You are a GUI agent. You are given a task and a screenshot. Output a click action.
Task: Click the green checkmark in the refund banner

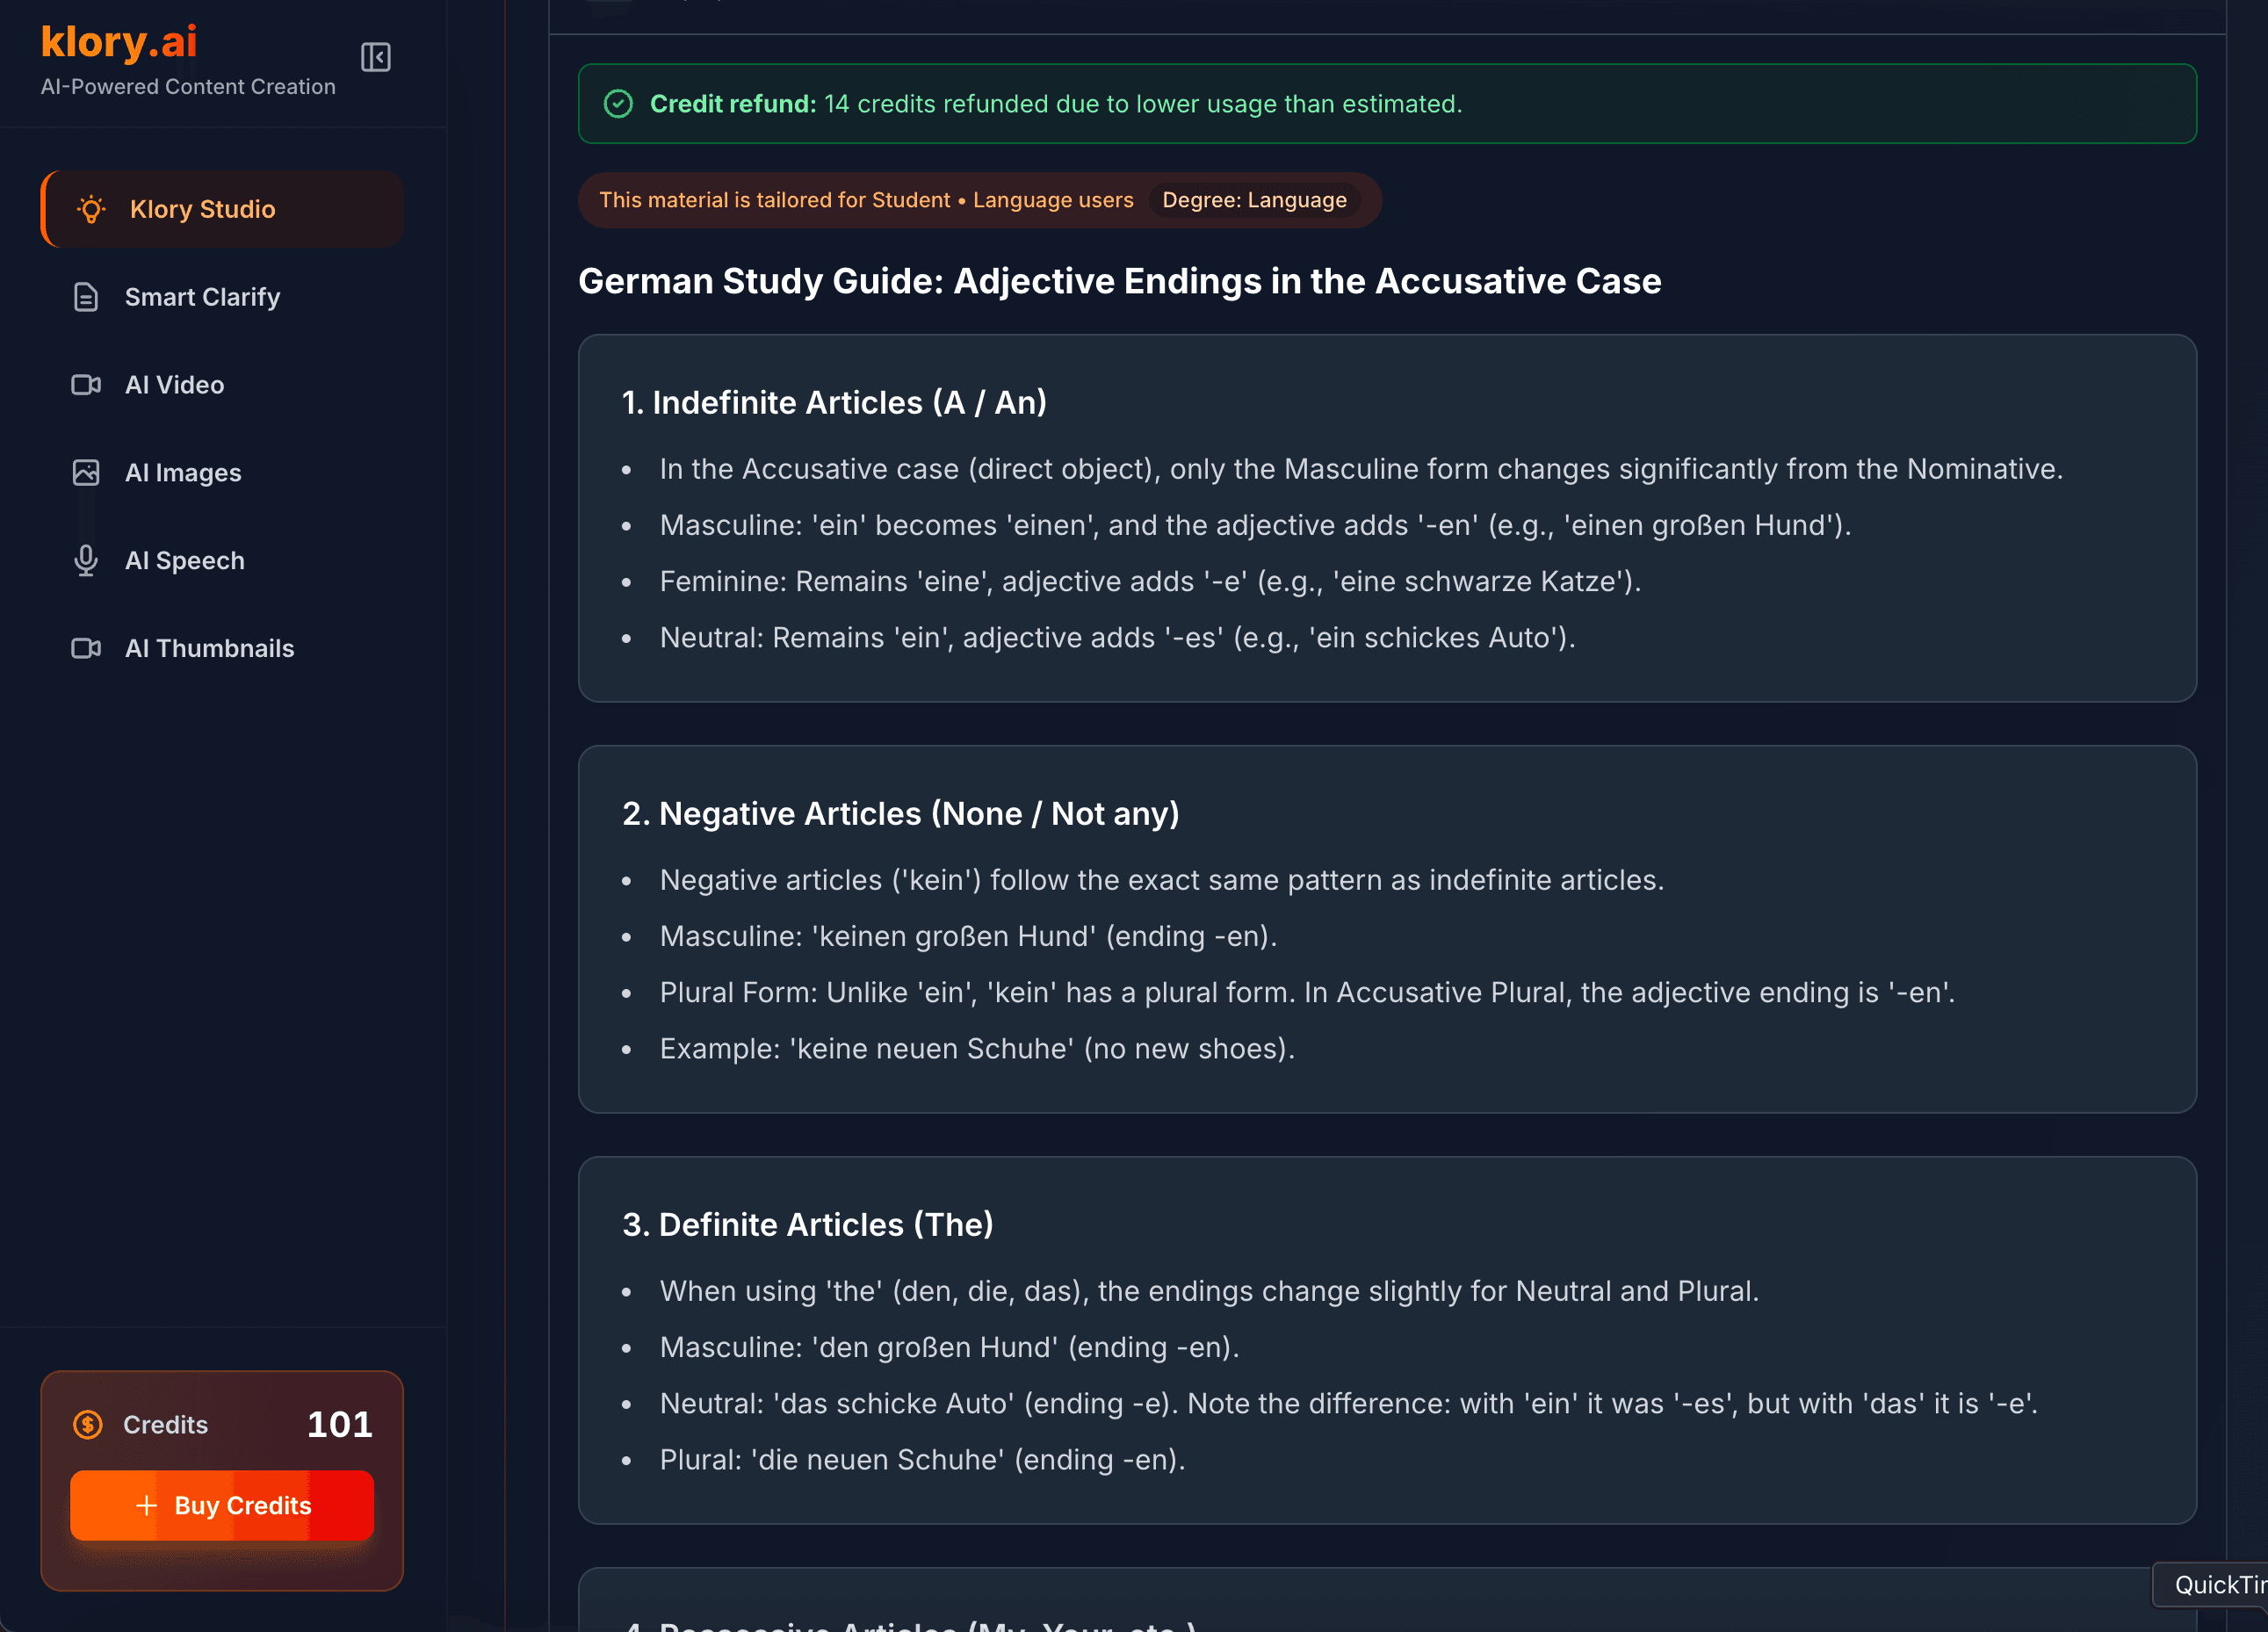point(619,103)
